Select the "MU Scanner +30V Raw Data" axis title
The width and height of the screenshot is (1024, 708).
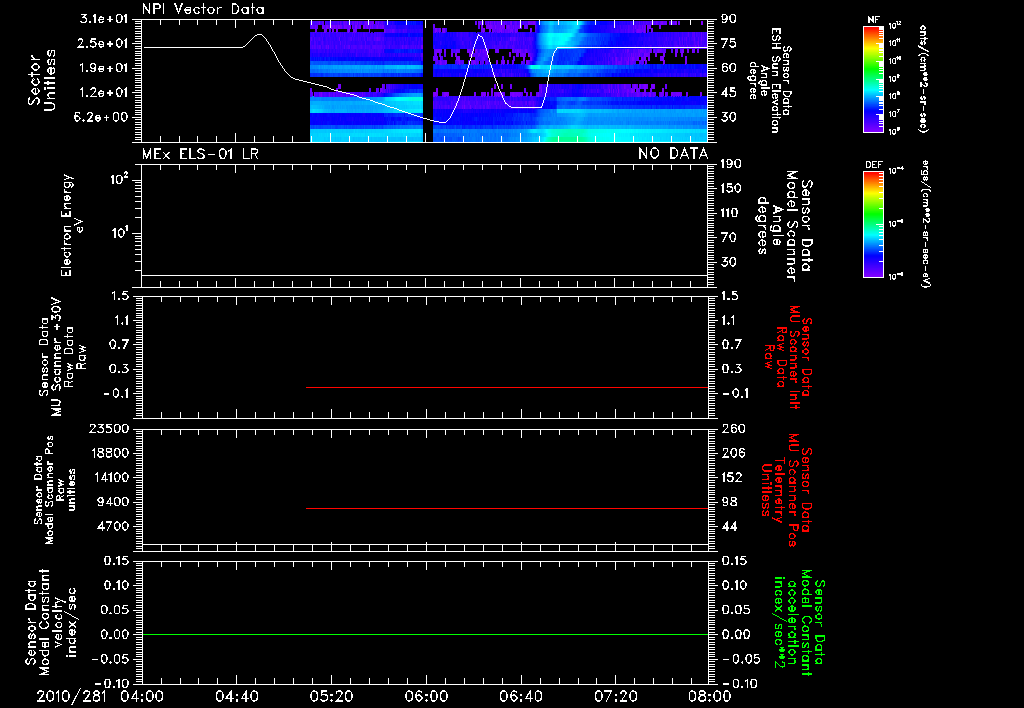(62, 357)
